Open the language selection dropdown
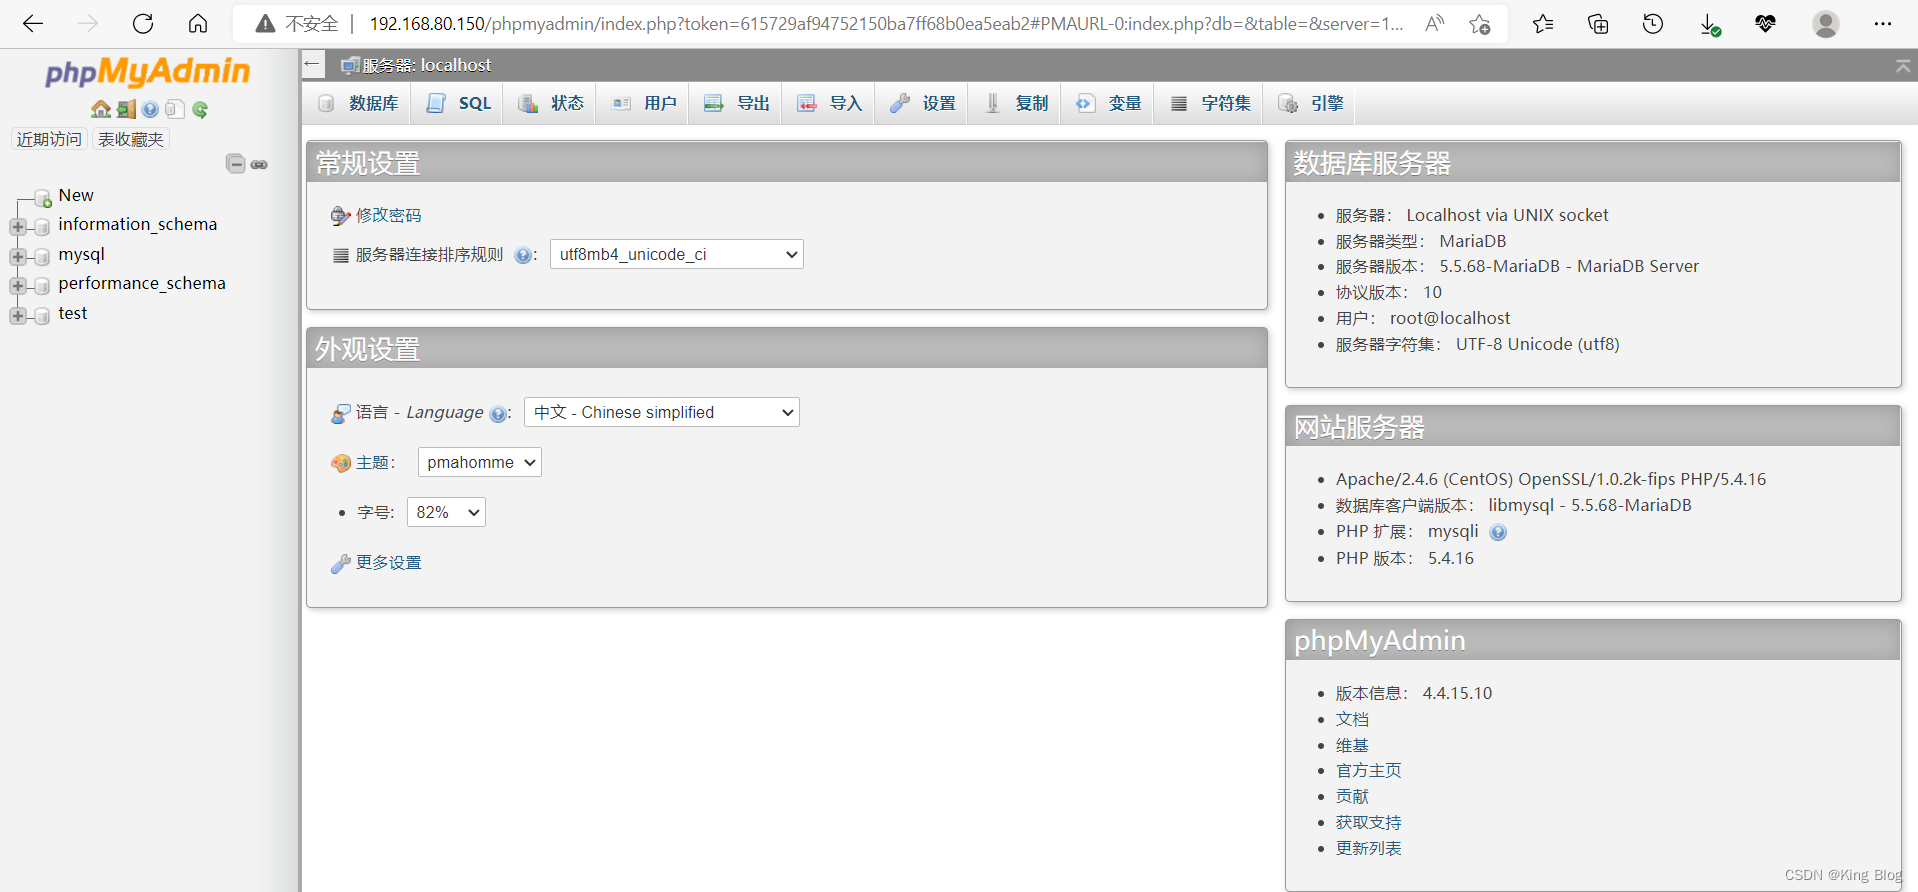Viewport: 1918px width, 892px height. point(662,412)
